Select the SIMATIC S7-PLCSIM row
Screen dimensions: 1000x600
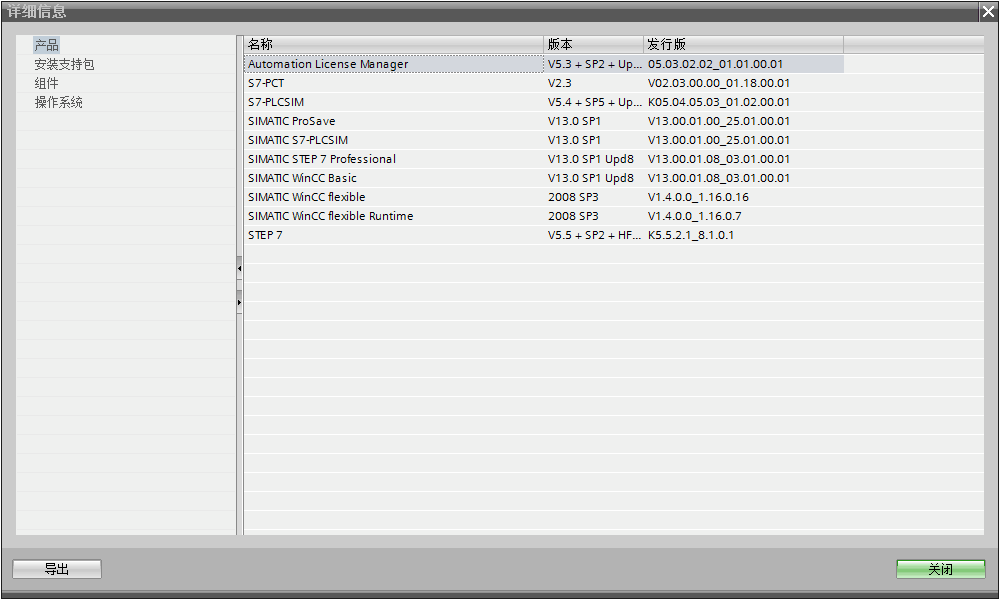pyautogui.click(x=544, y=140)
